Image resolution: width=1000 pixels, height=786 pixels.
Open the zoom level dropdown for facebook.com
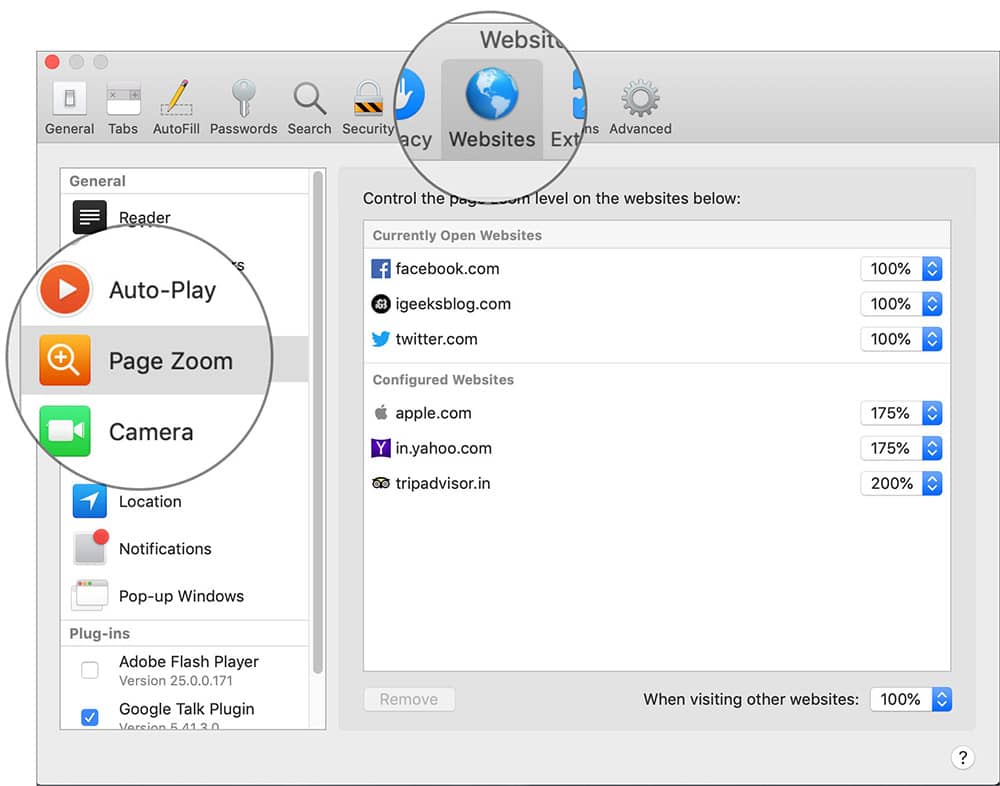coord(931,268)
